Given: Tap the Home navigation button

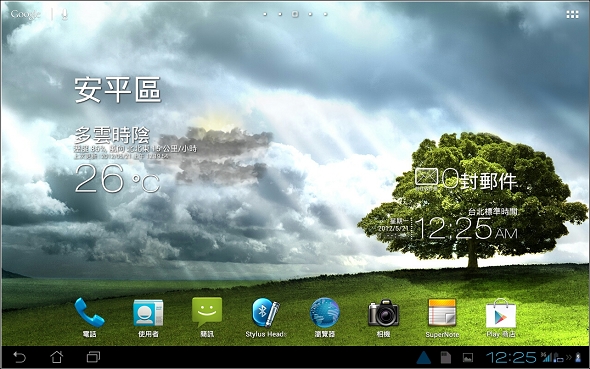Looking at the screenshot, I should (x=56, y=357).
